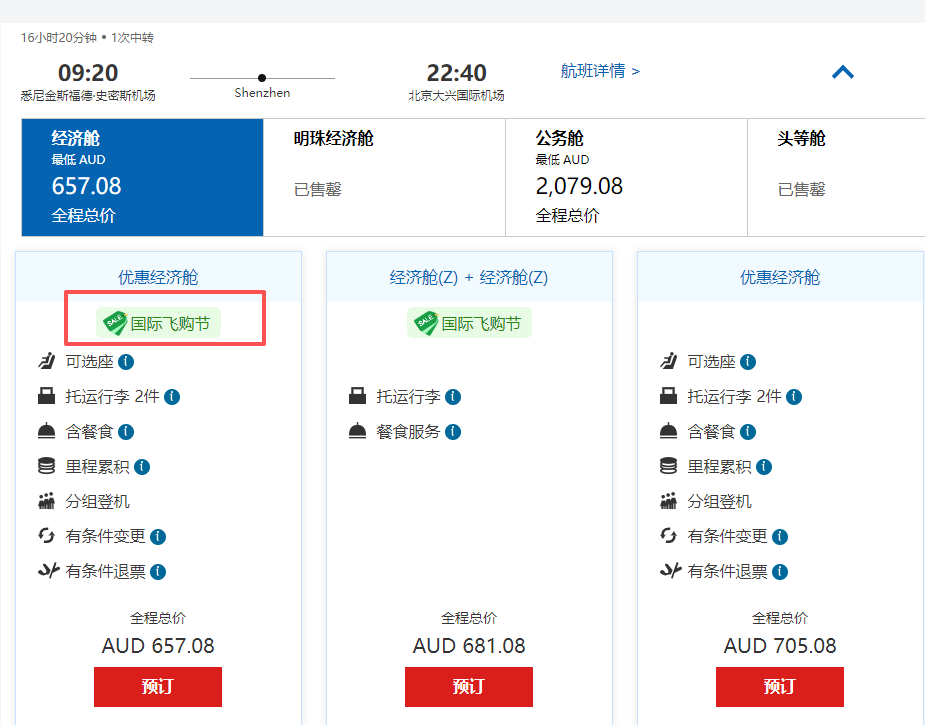The height and width of the screenshot is (725, 925).
Task: Click info icon next to 托运行李 in middle card
Action: 453,397
